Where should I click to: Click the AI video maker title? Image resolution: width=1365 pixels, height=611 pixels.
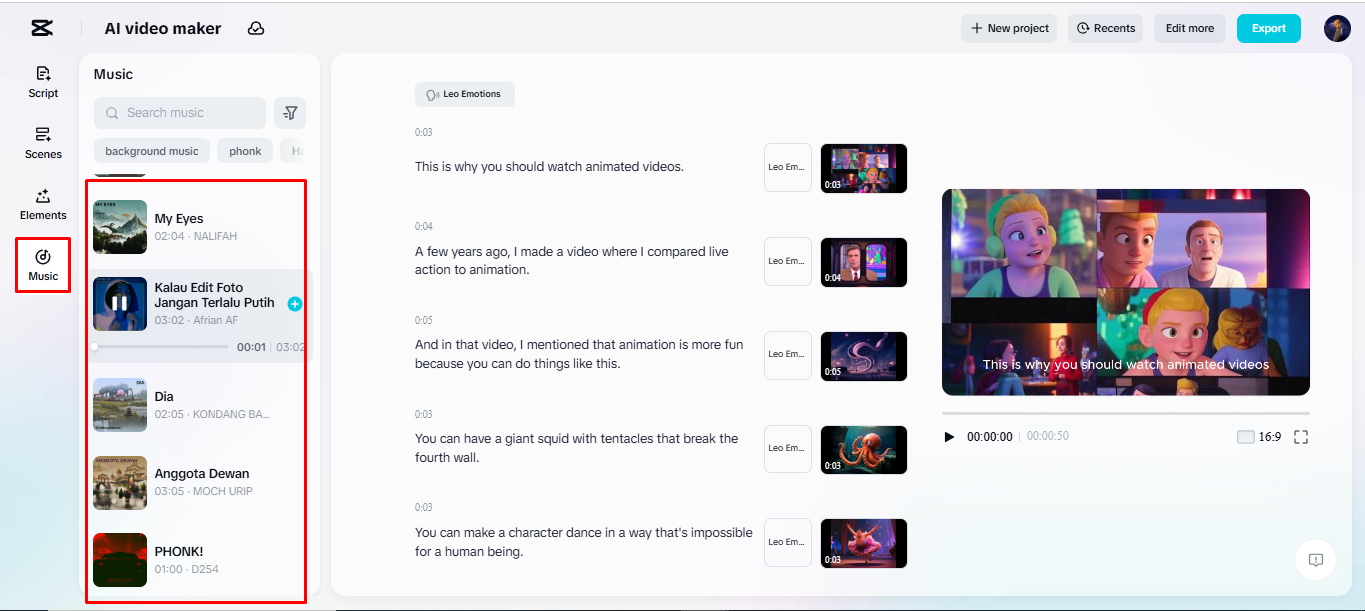163,28
